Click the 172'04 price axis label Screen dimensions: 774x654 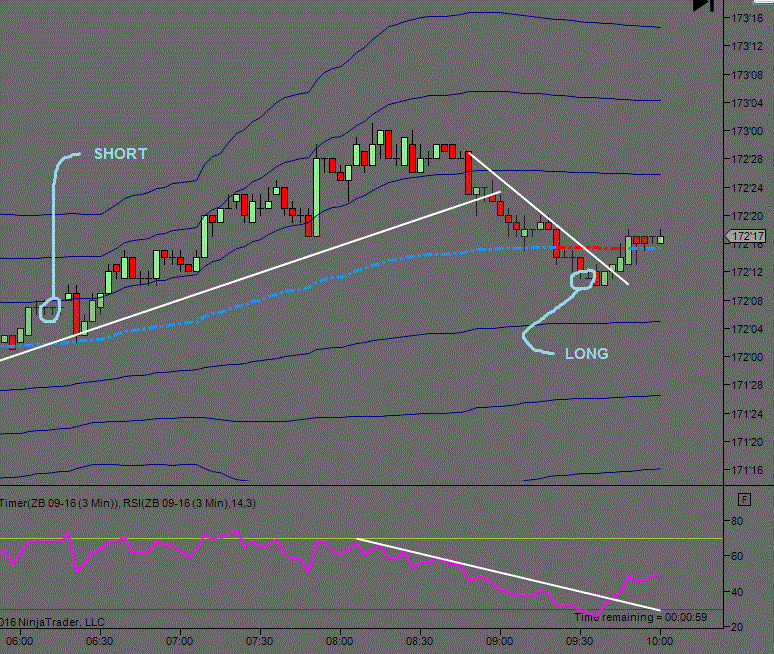(x=747, y=329)
